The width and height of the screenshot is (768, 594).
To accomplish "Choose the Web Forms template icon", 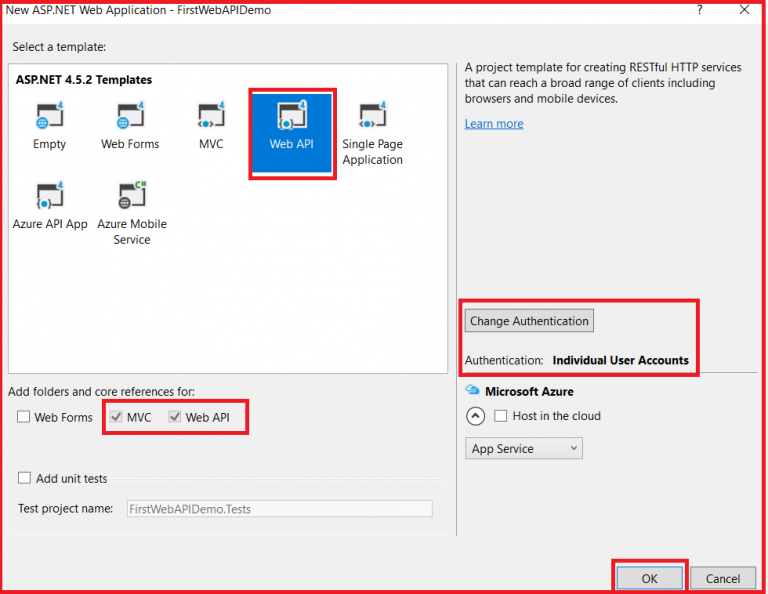I will pos(130,116).
